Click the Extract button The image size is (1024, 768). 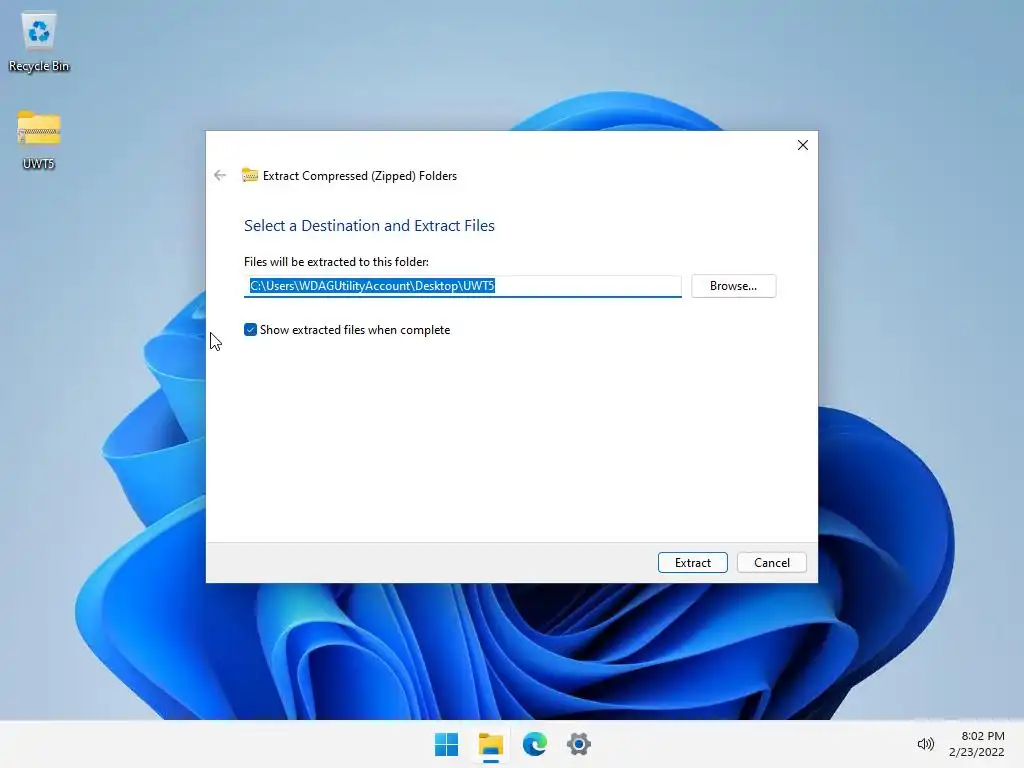[692, 562]
